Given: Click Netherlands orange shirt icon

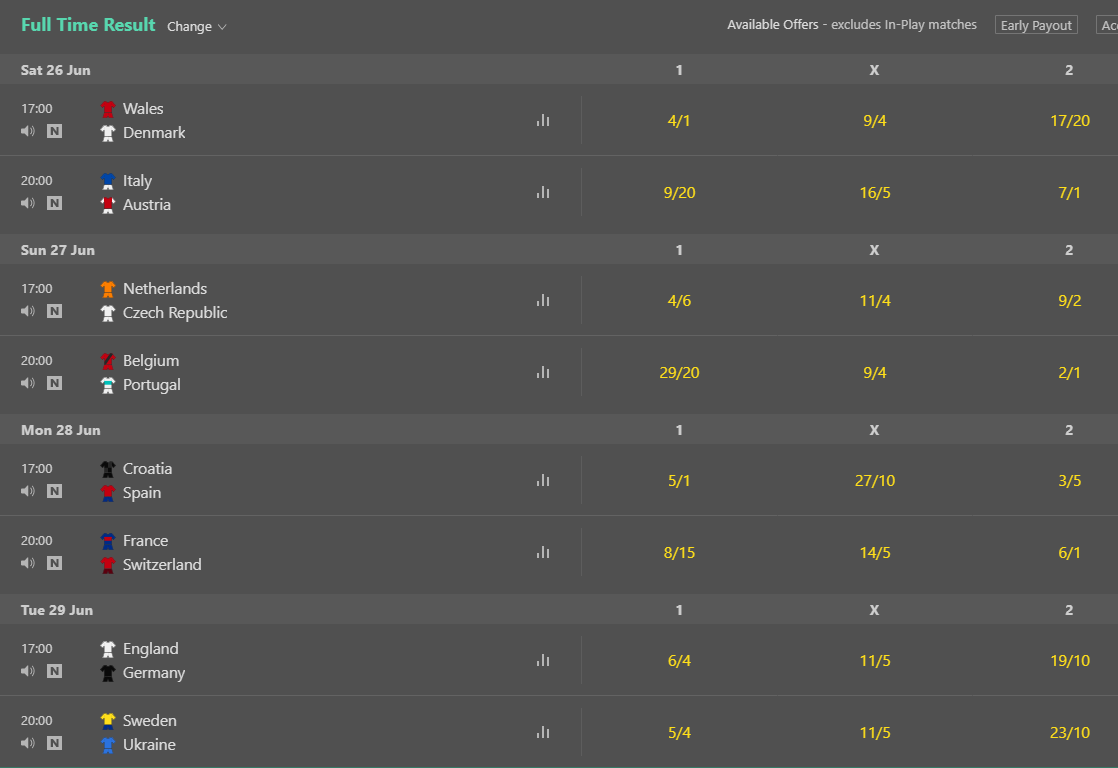Looking at the screenshot, I should (108, 289).
